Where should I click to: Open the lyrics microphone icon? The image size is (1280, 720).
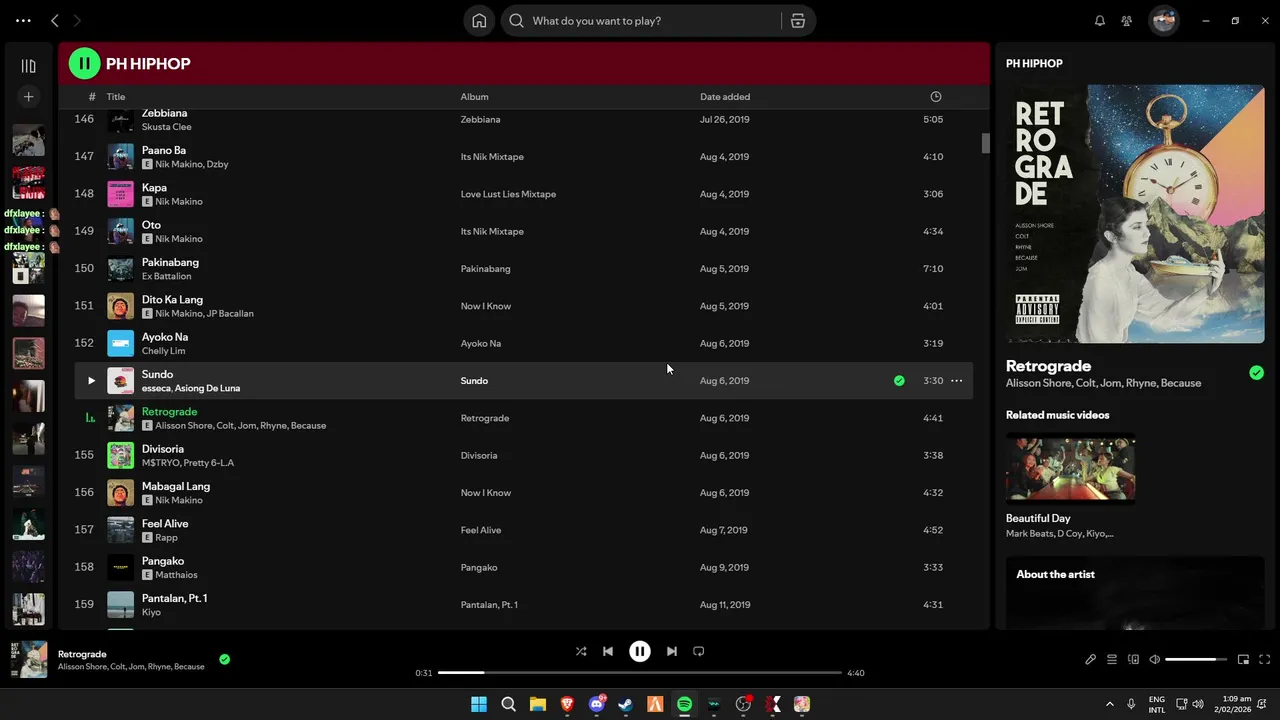[1091, 660]
